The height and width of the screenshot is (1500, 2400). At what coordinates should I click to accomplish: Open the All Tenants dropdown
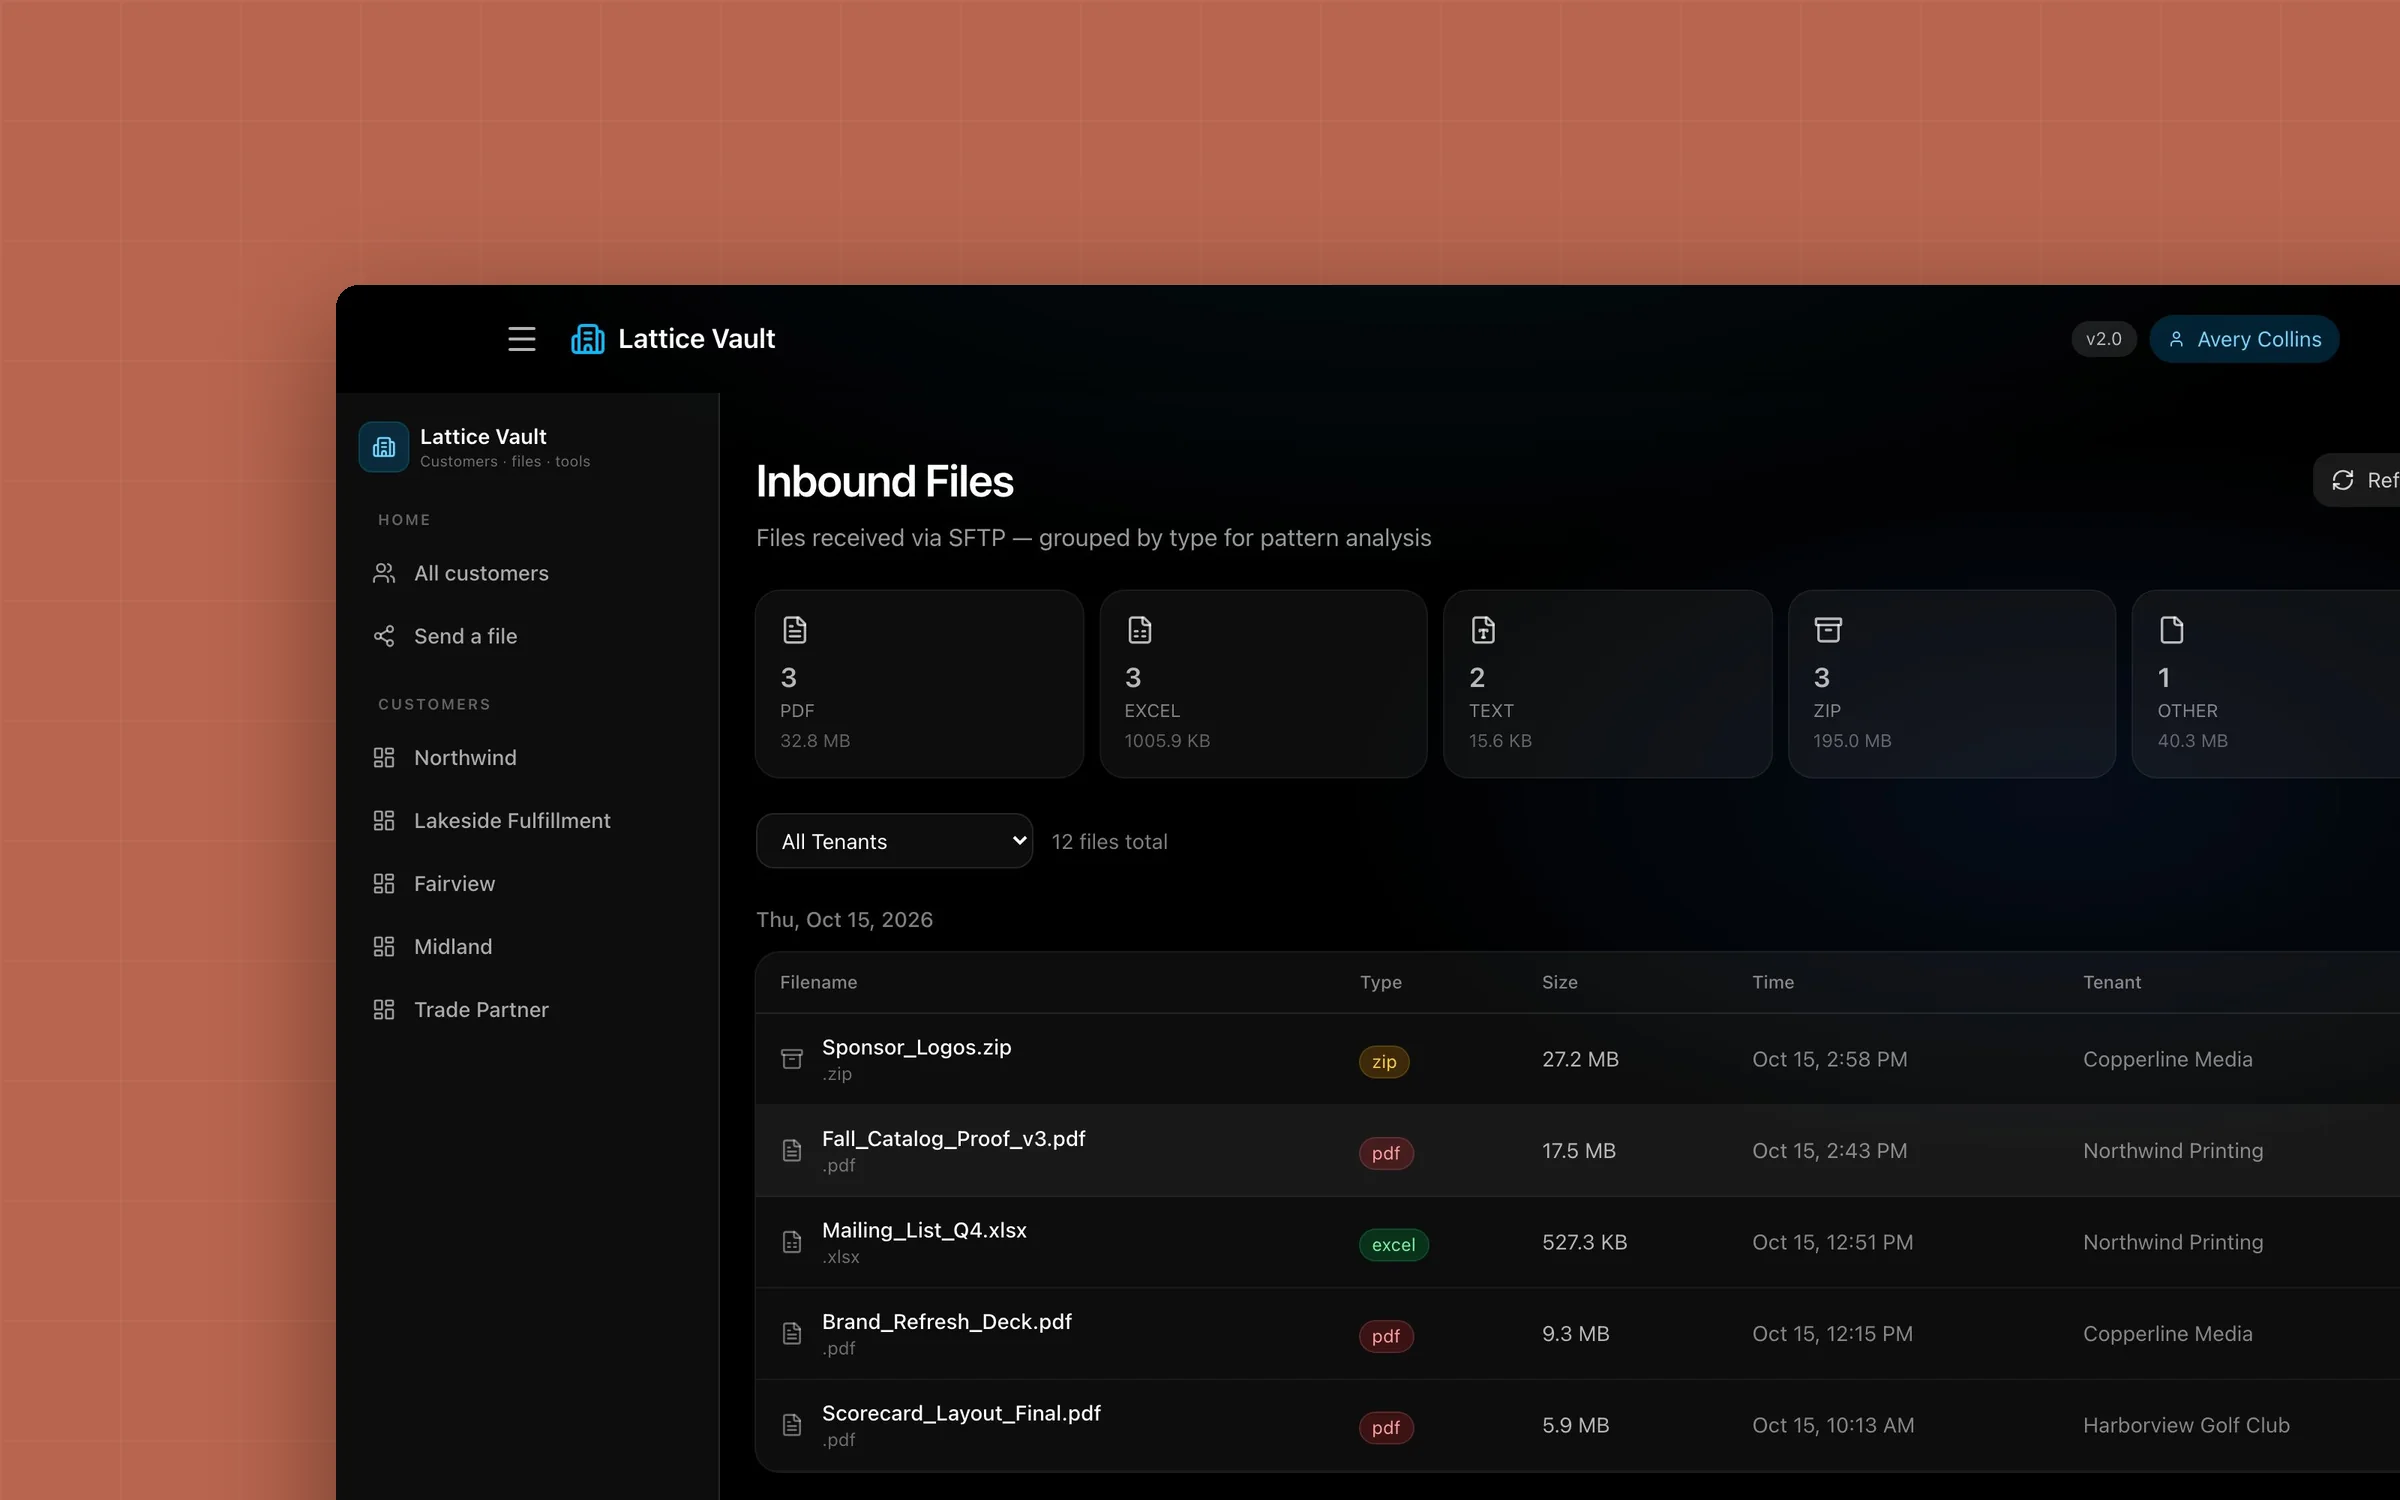894,841
